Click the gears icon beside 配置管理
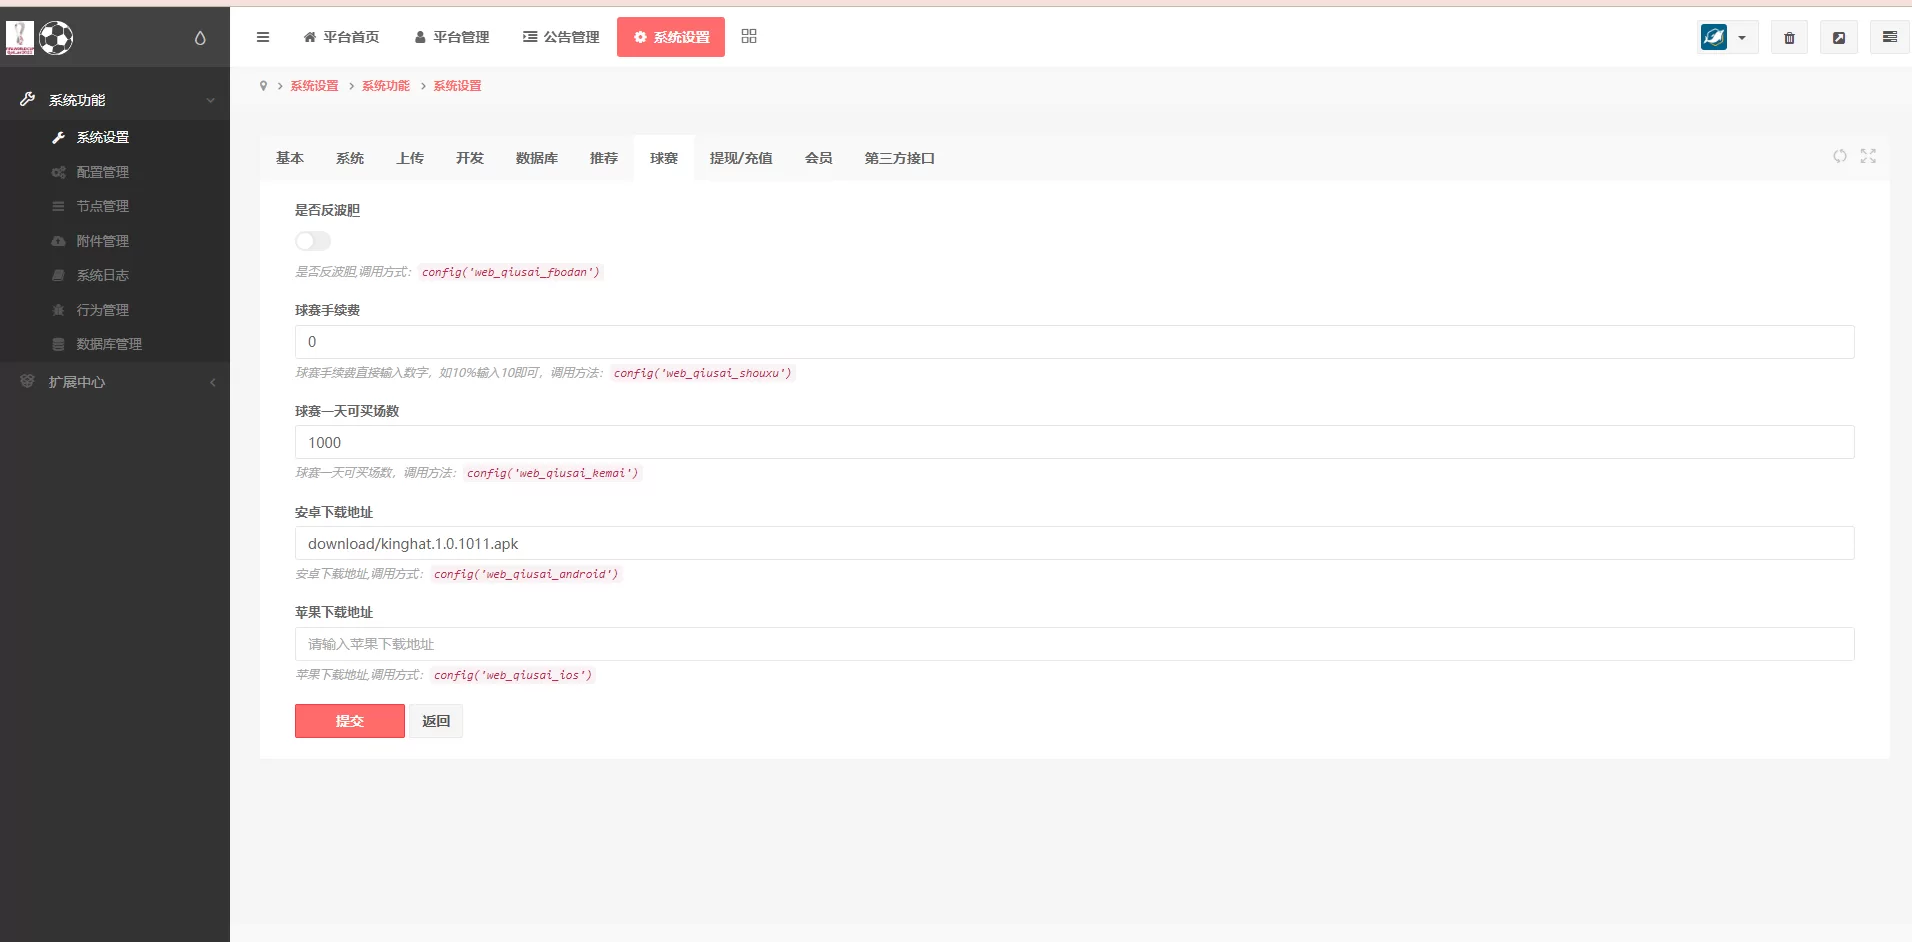The height and width of the screenshot is (942, 1912). point(58,172)
